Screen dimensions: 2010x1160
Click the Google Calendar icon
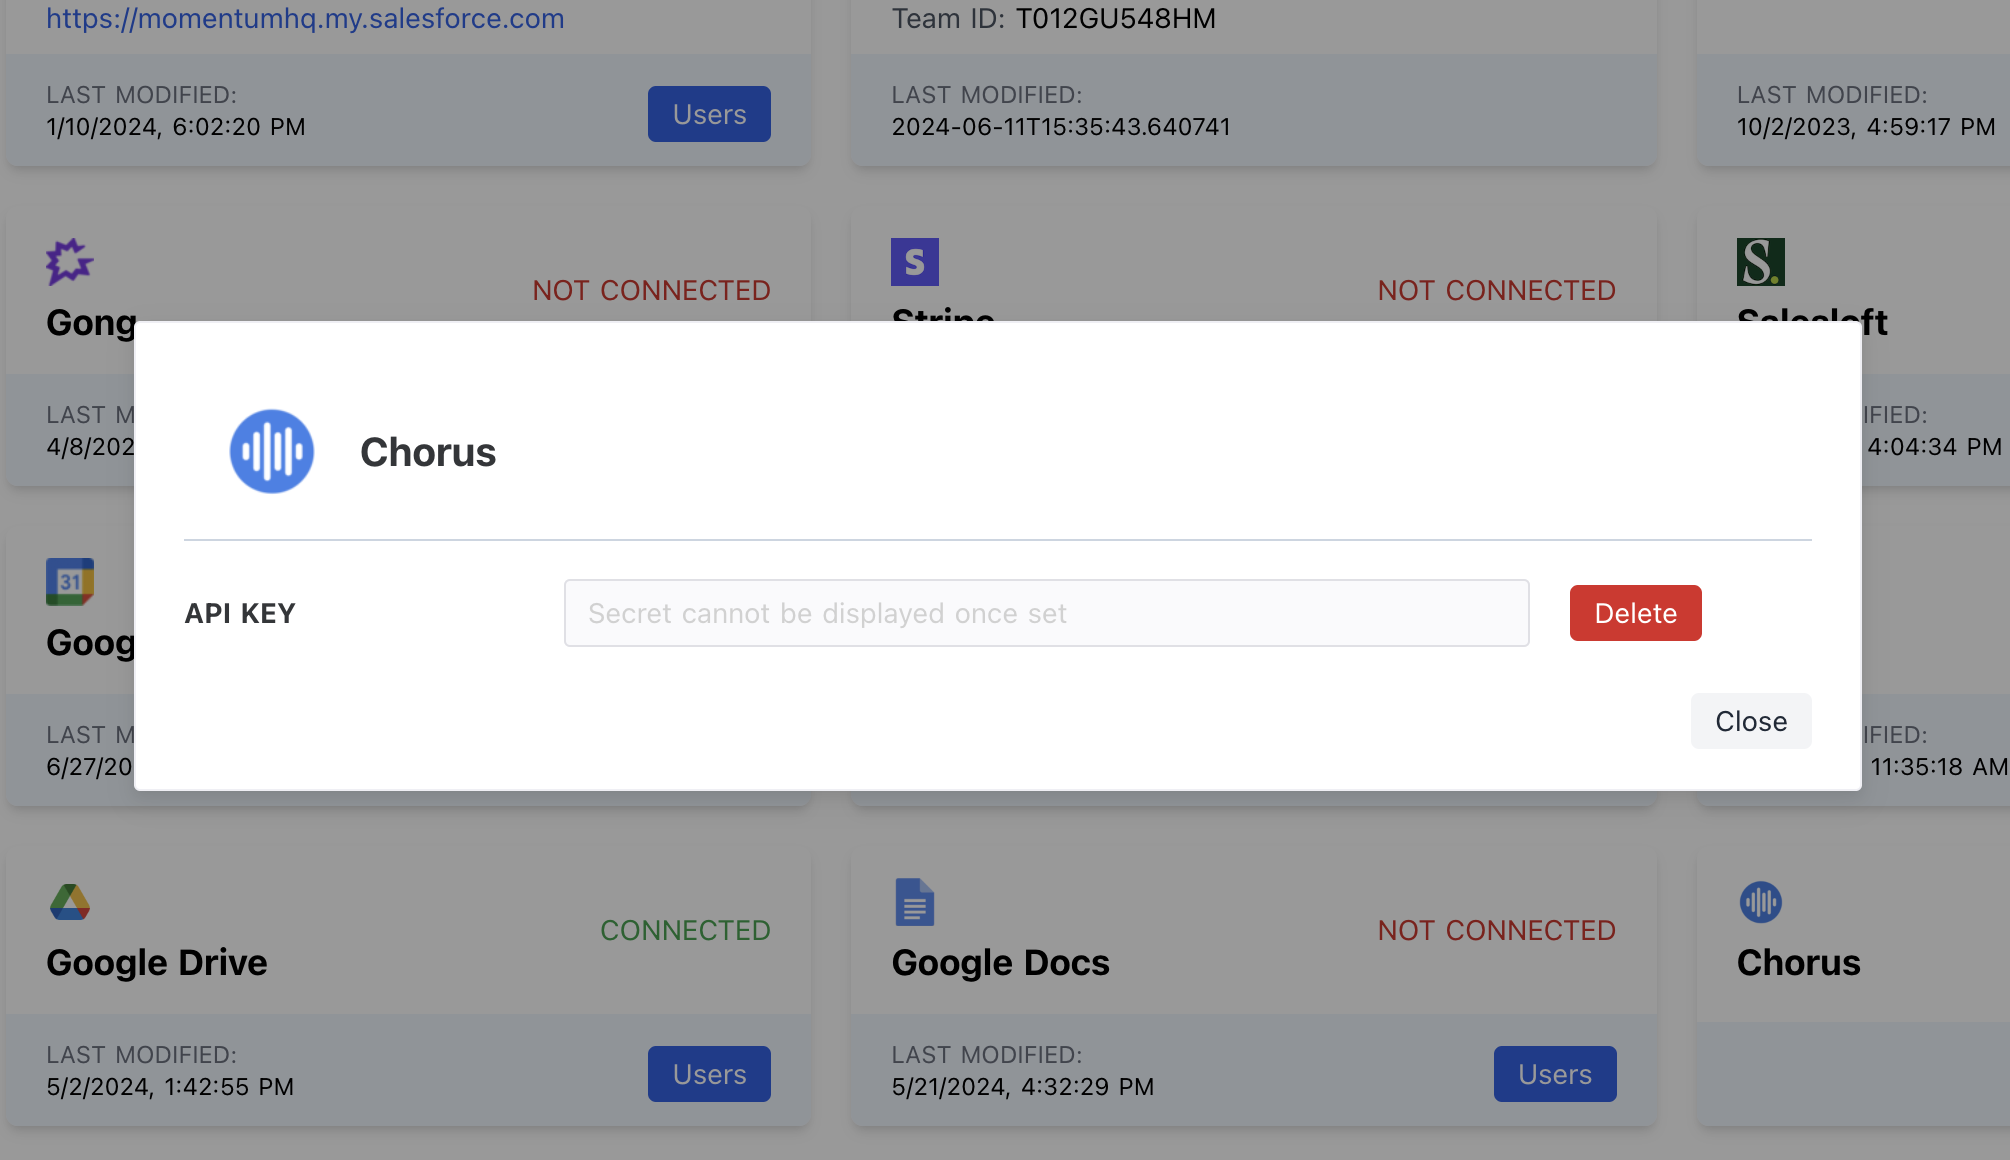[69, 583]
